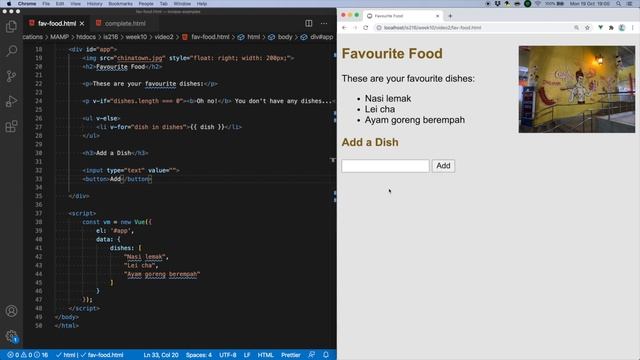The height and width of the screenshot is (360, 640).
Task: Click Prettier in the status bar
Action: 291,355
